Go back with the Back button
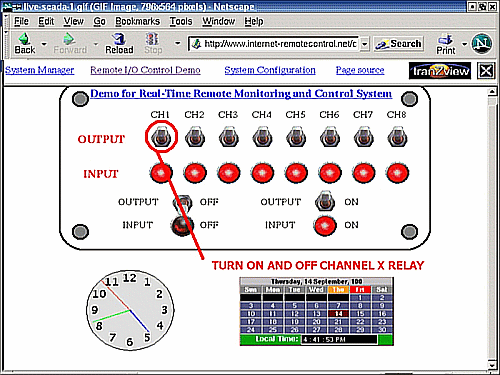500x375 pixels. coord(25,44)
